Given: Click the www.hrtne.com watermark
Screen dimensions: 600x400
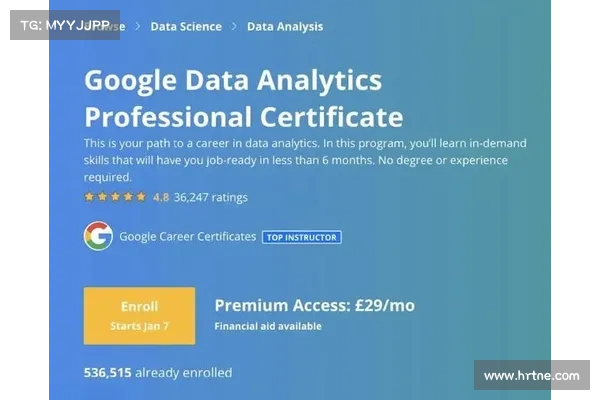Looking at the screenshot, I should [x=532, y=375].
